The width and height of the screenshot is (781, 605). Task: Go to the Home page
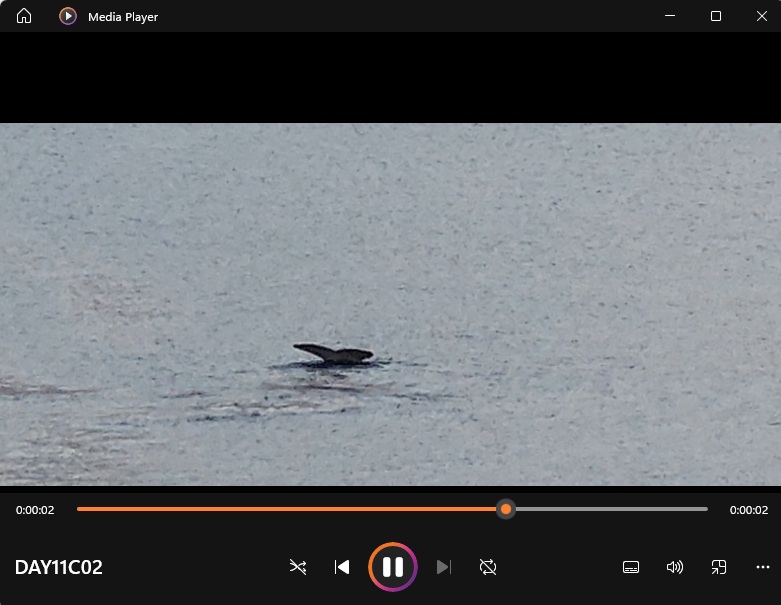tap(24, 16)
